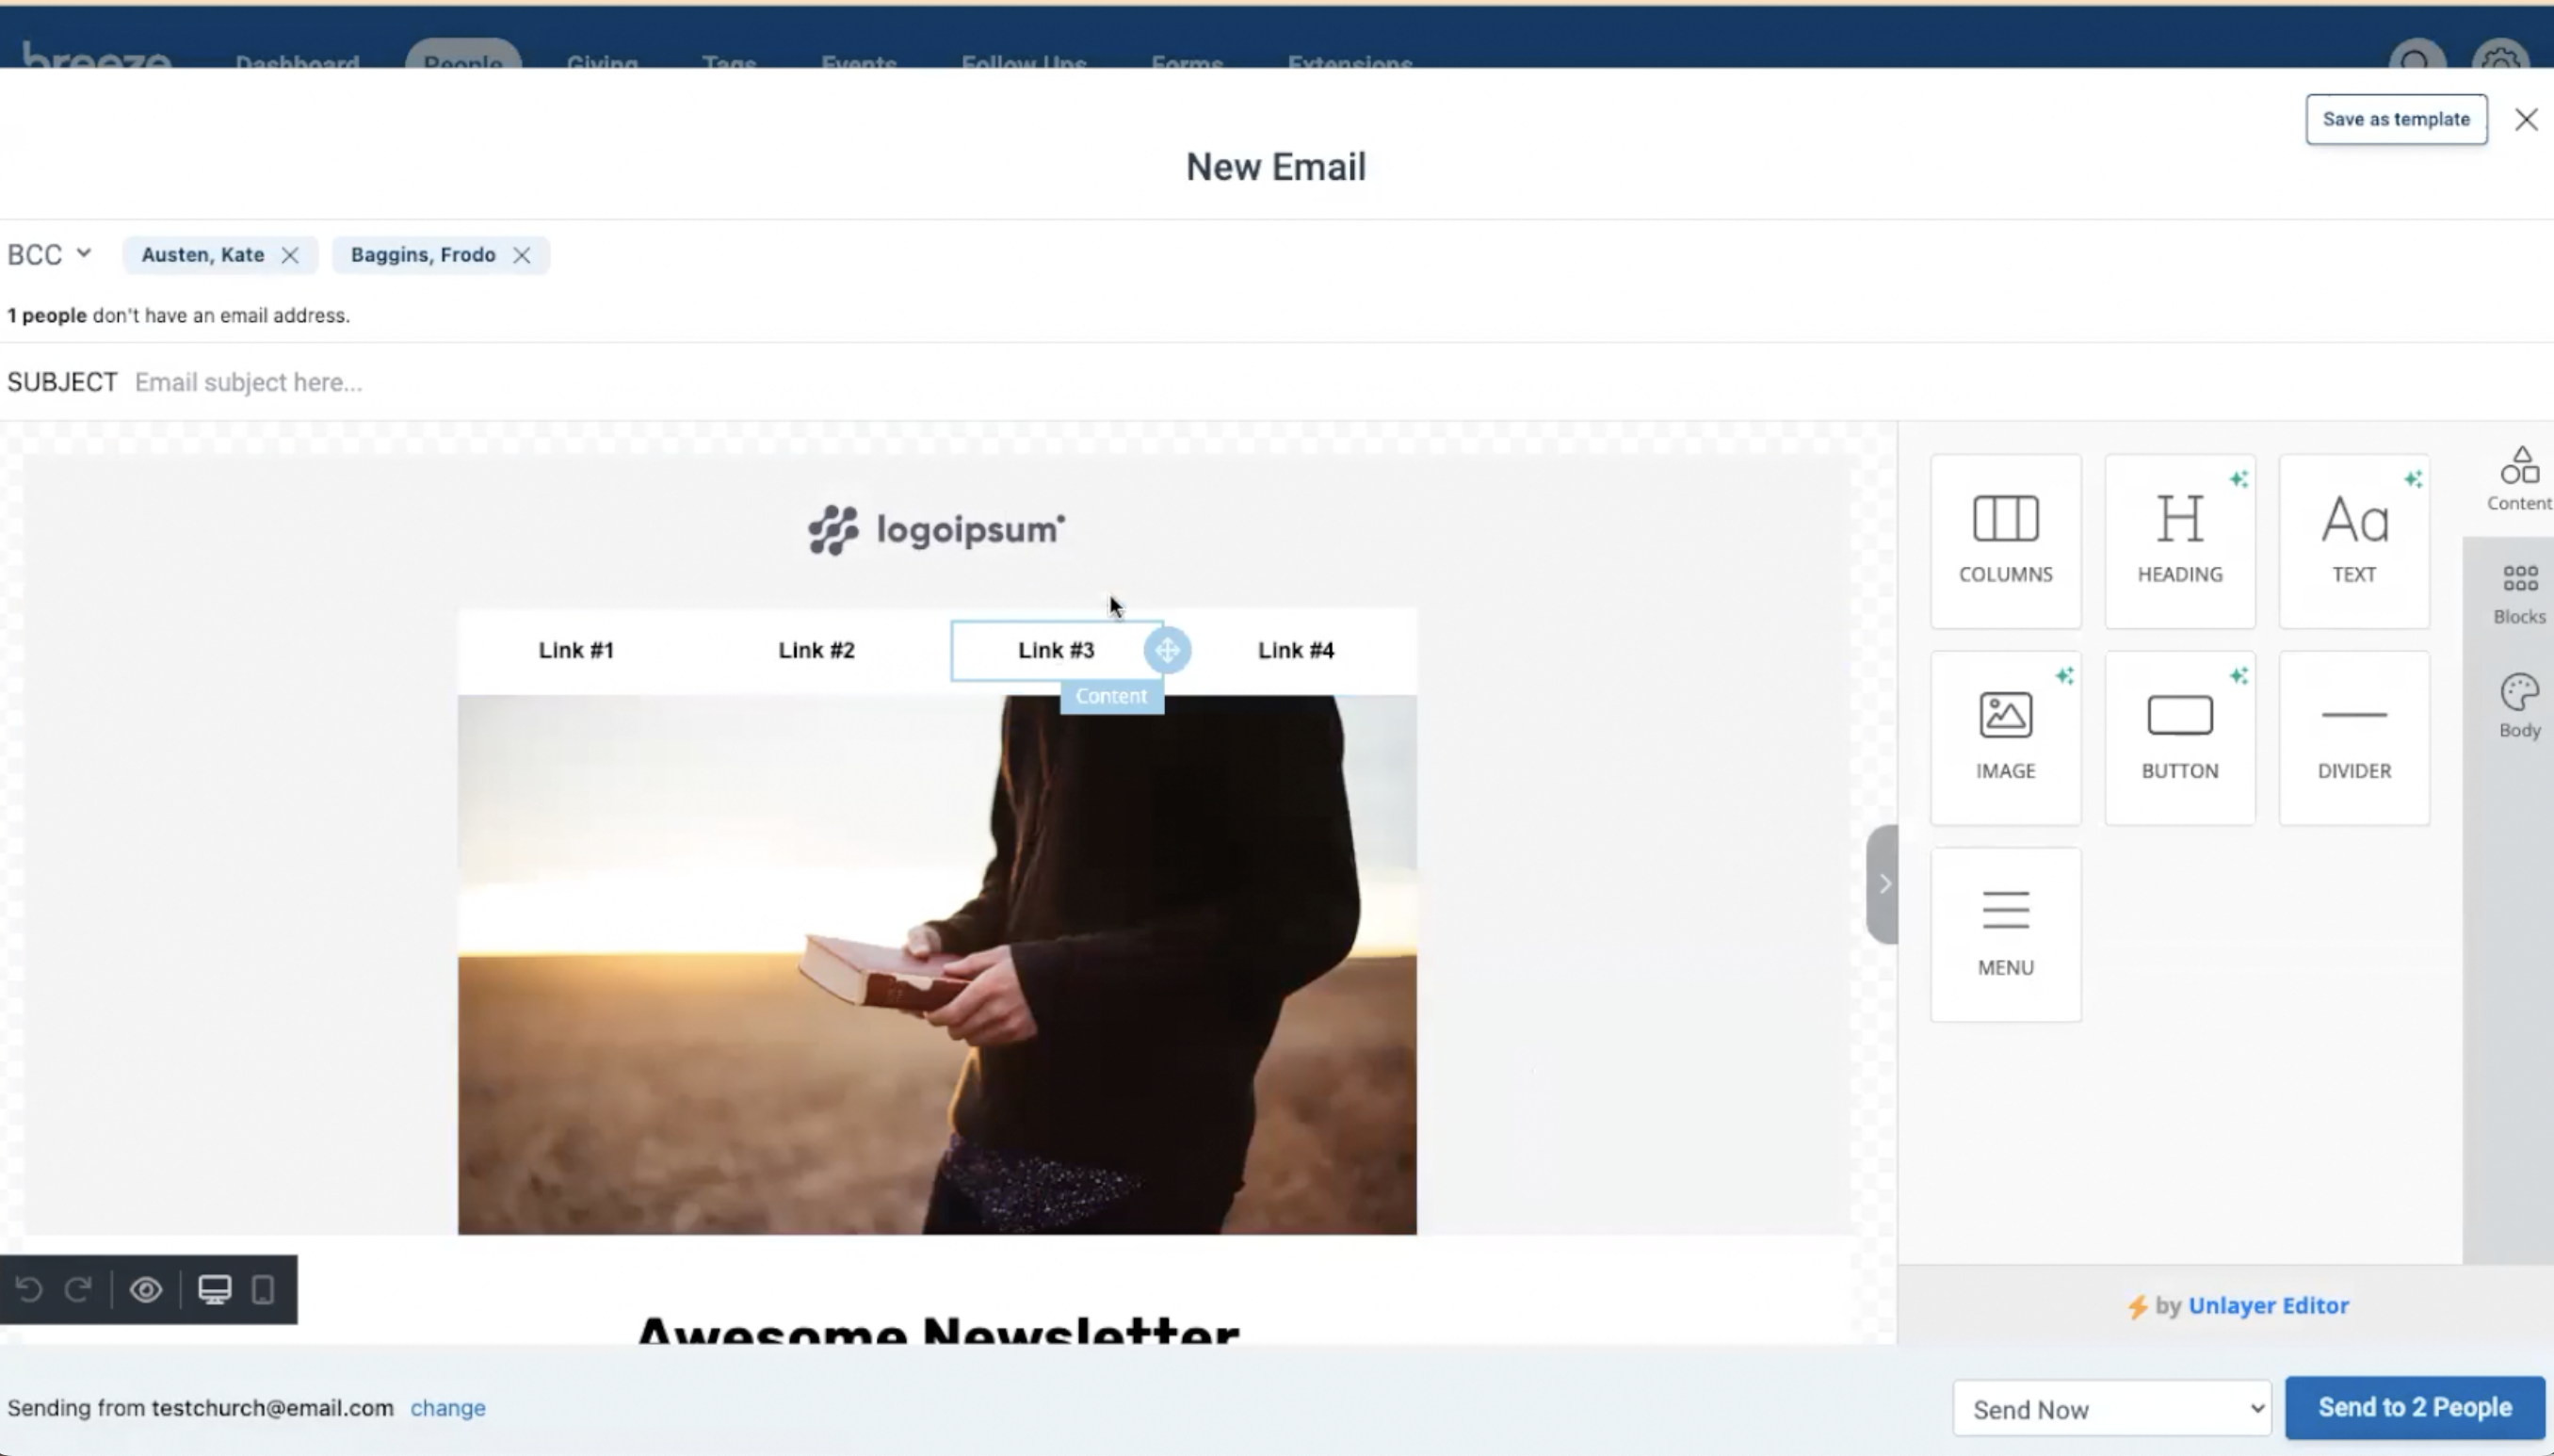Remove Baggins, Frodo from recipients

tap(521, 255)
